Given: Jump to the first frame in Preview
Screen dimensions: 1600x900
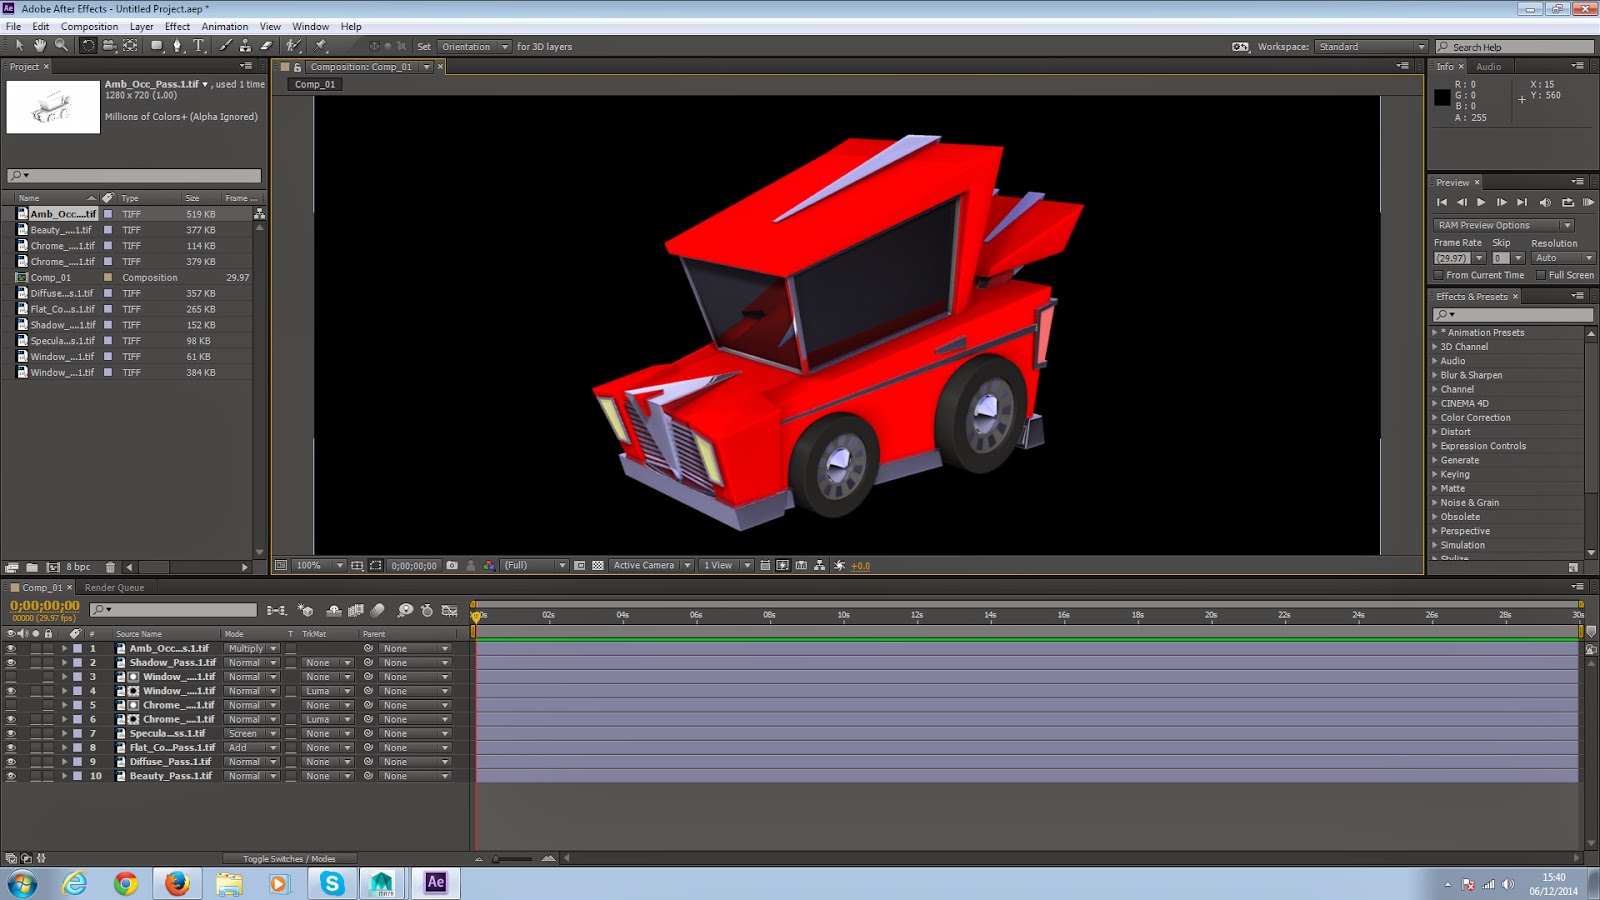Looking at the screenshot, I should tap(1442, 202).
